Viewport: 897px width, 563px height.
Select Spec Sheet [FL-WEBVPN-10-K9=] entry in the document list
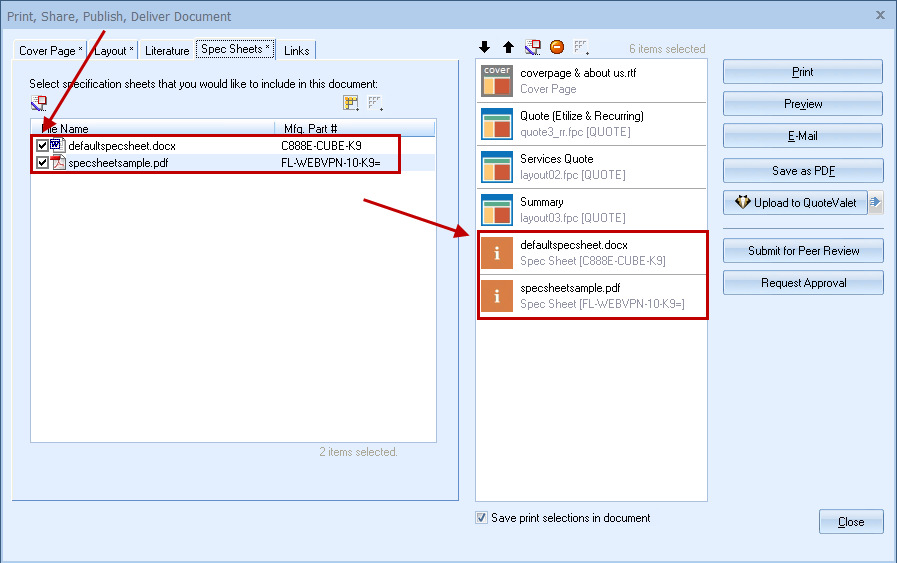click(593, 296)
